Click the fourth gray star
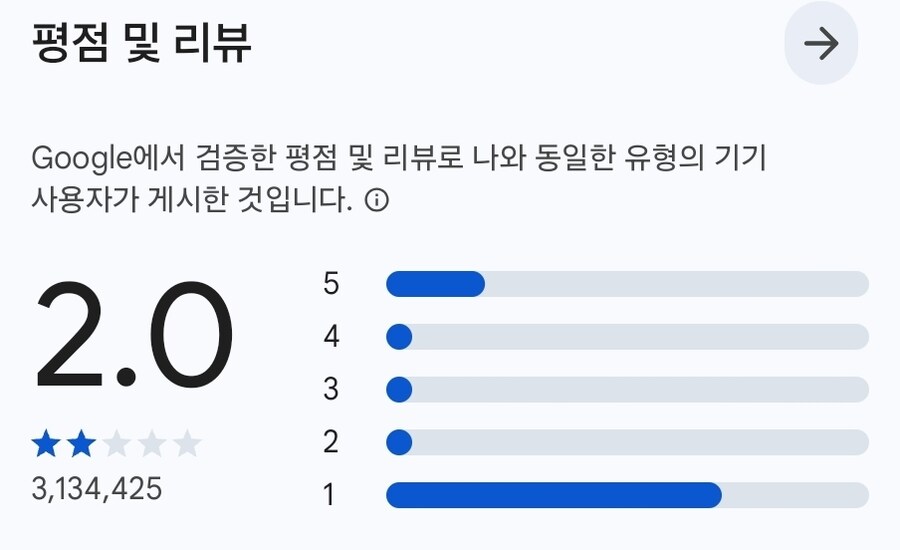 click(152, 443)
